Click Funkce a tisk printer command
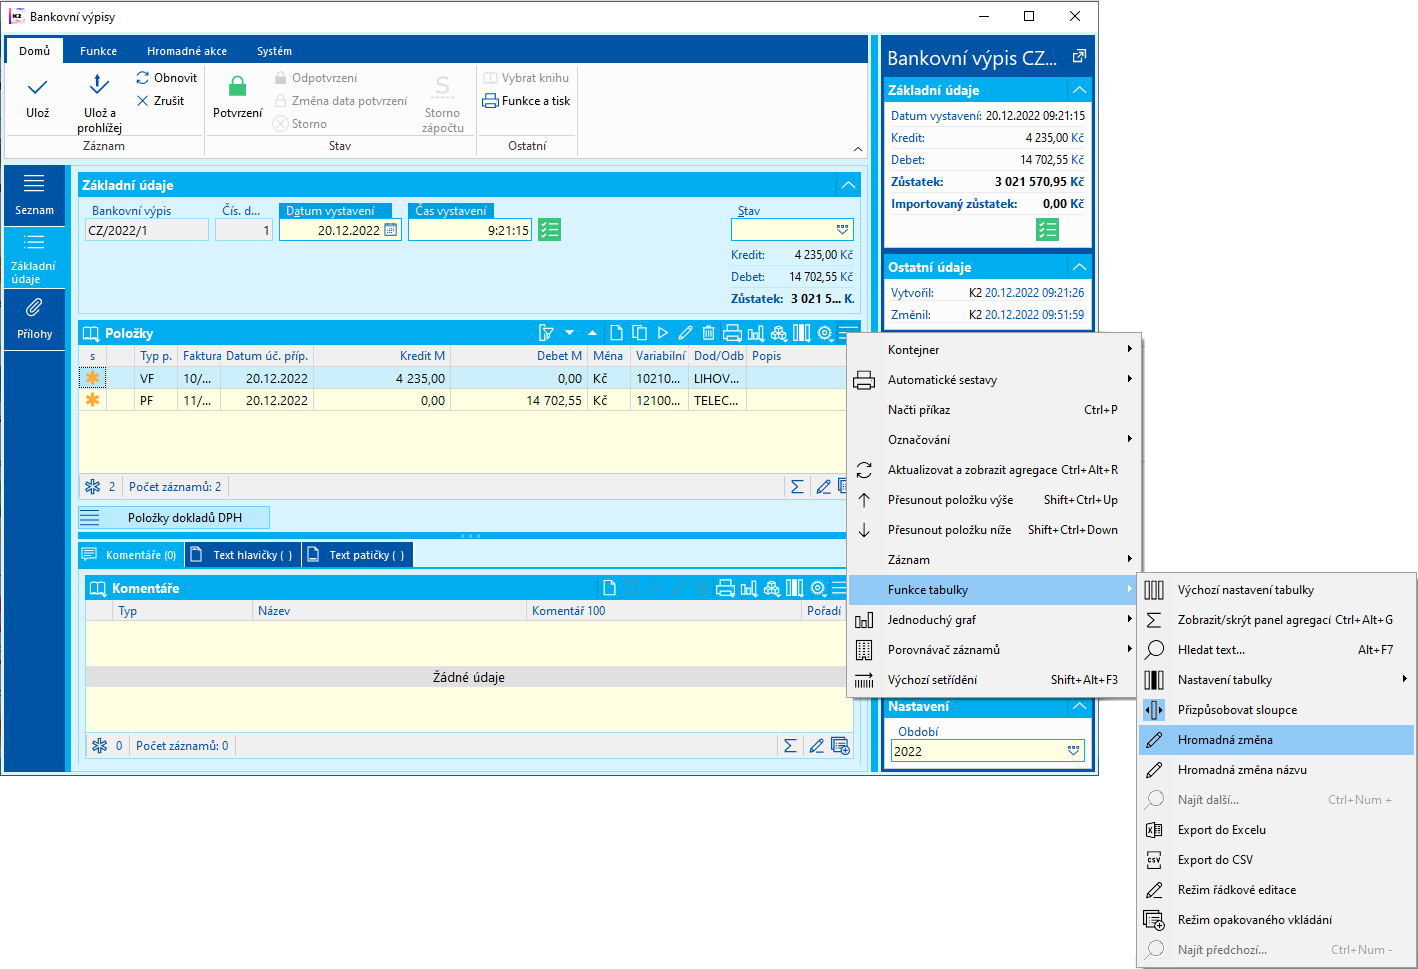Screen dimensions: 1418x969 click(526, 101)
